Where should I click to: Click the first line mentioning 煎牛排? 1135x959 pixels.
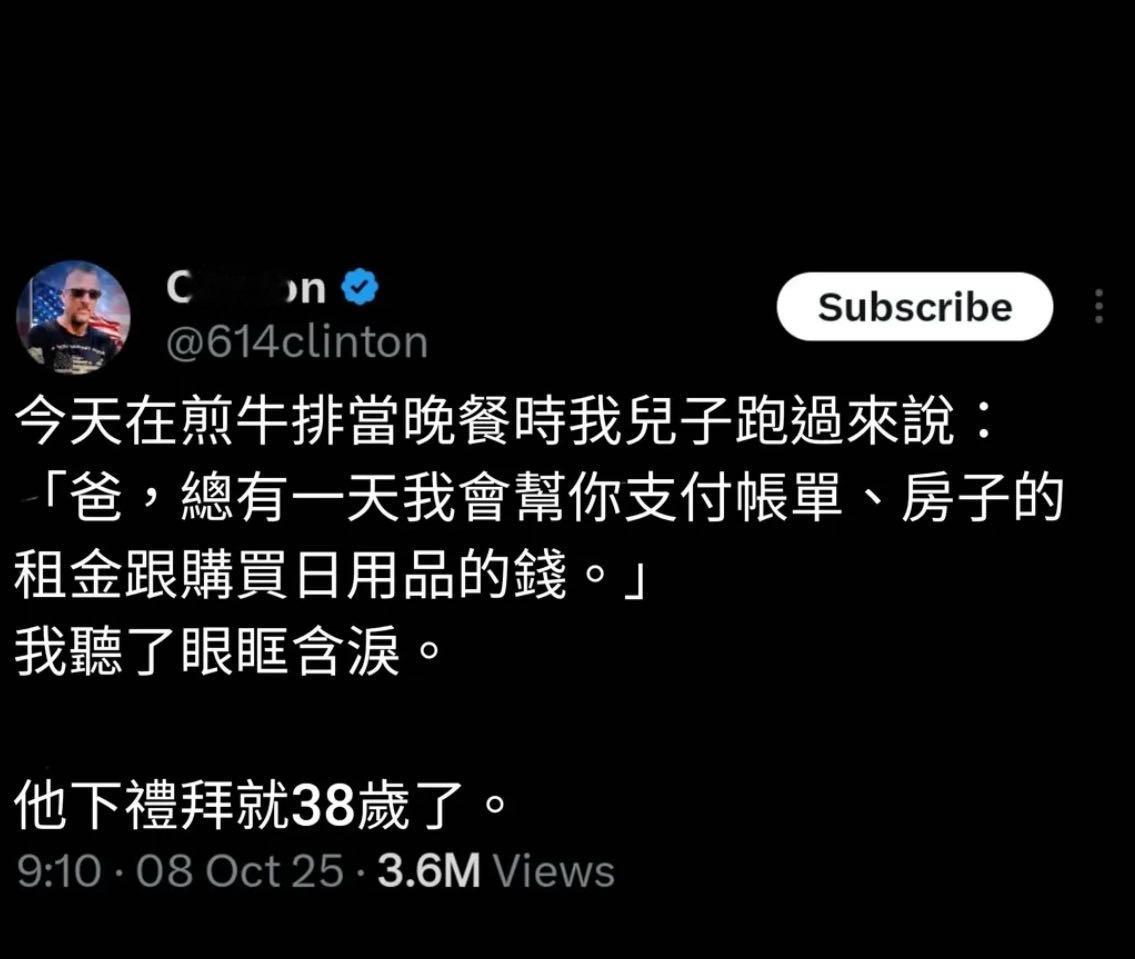[505, 421]
